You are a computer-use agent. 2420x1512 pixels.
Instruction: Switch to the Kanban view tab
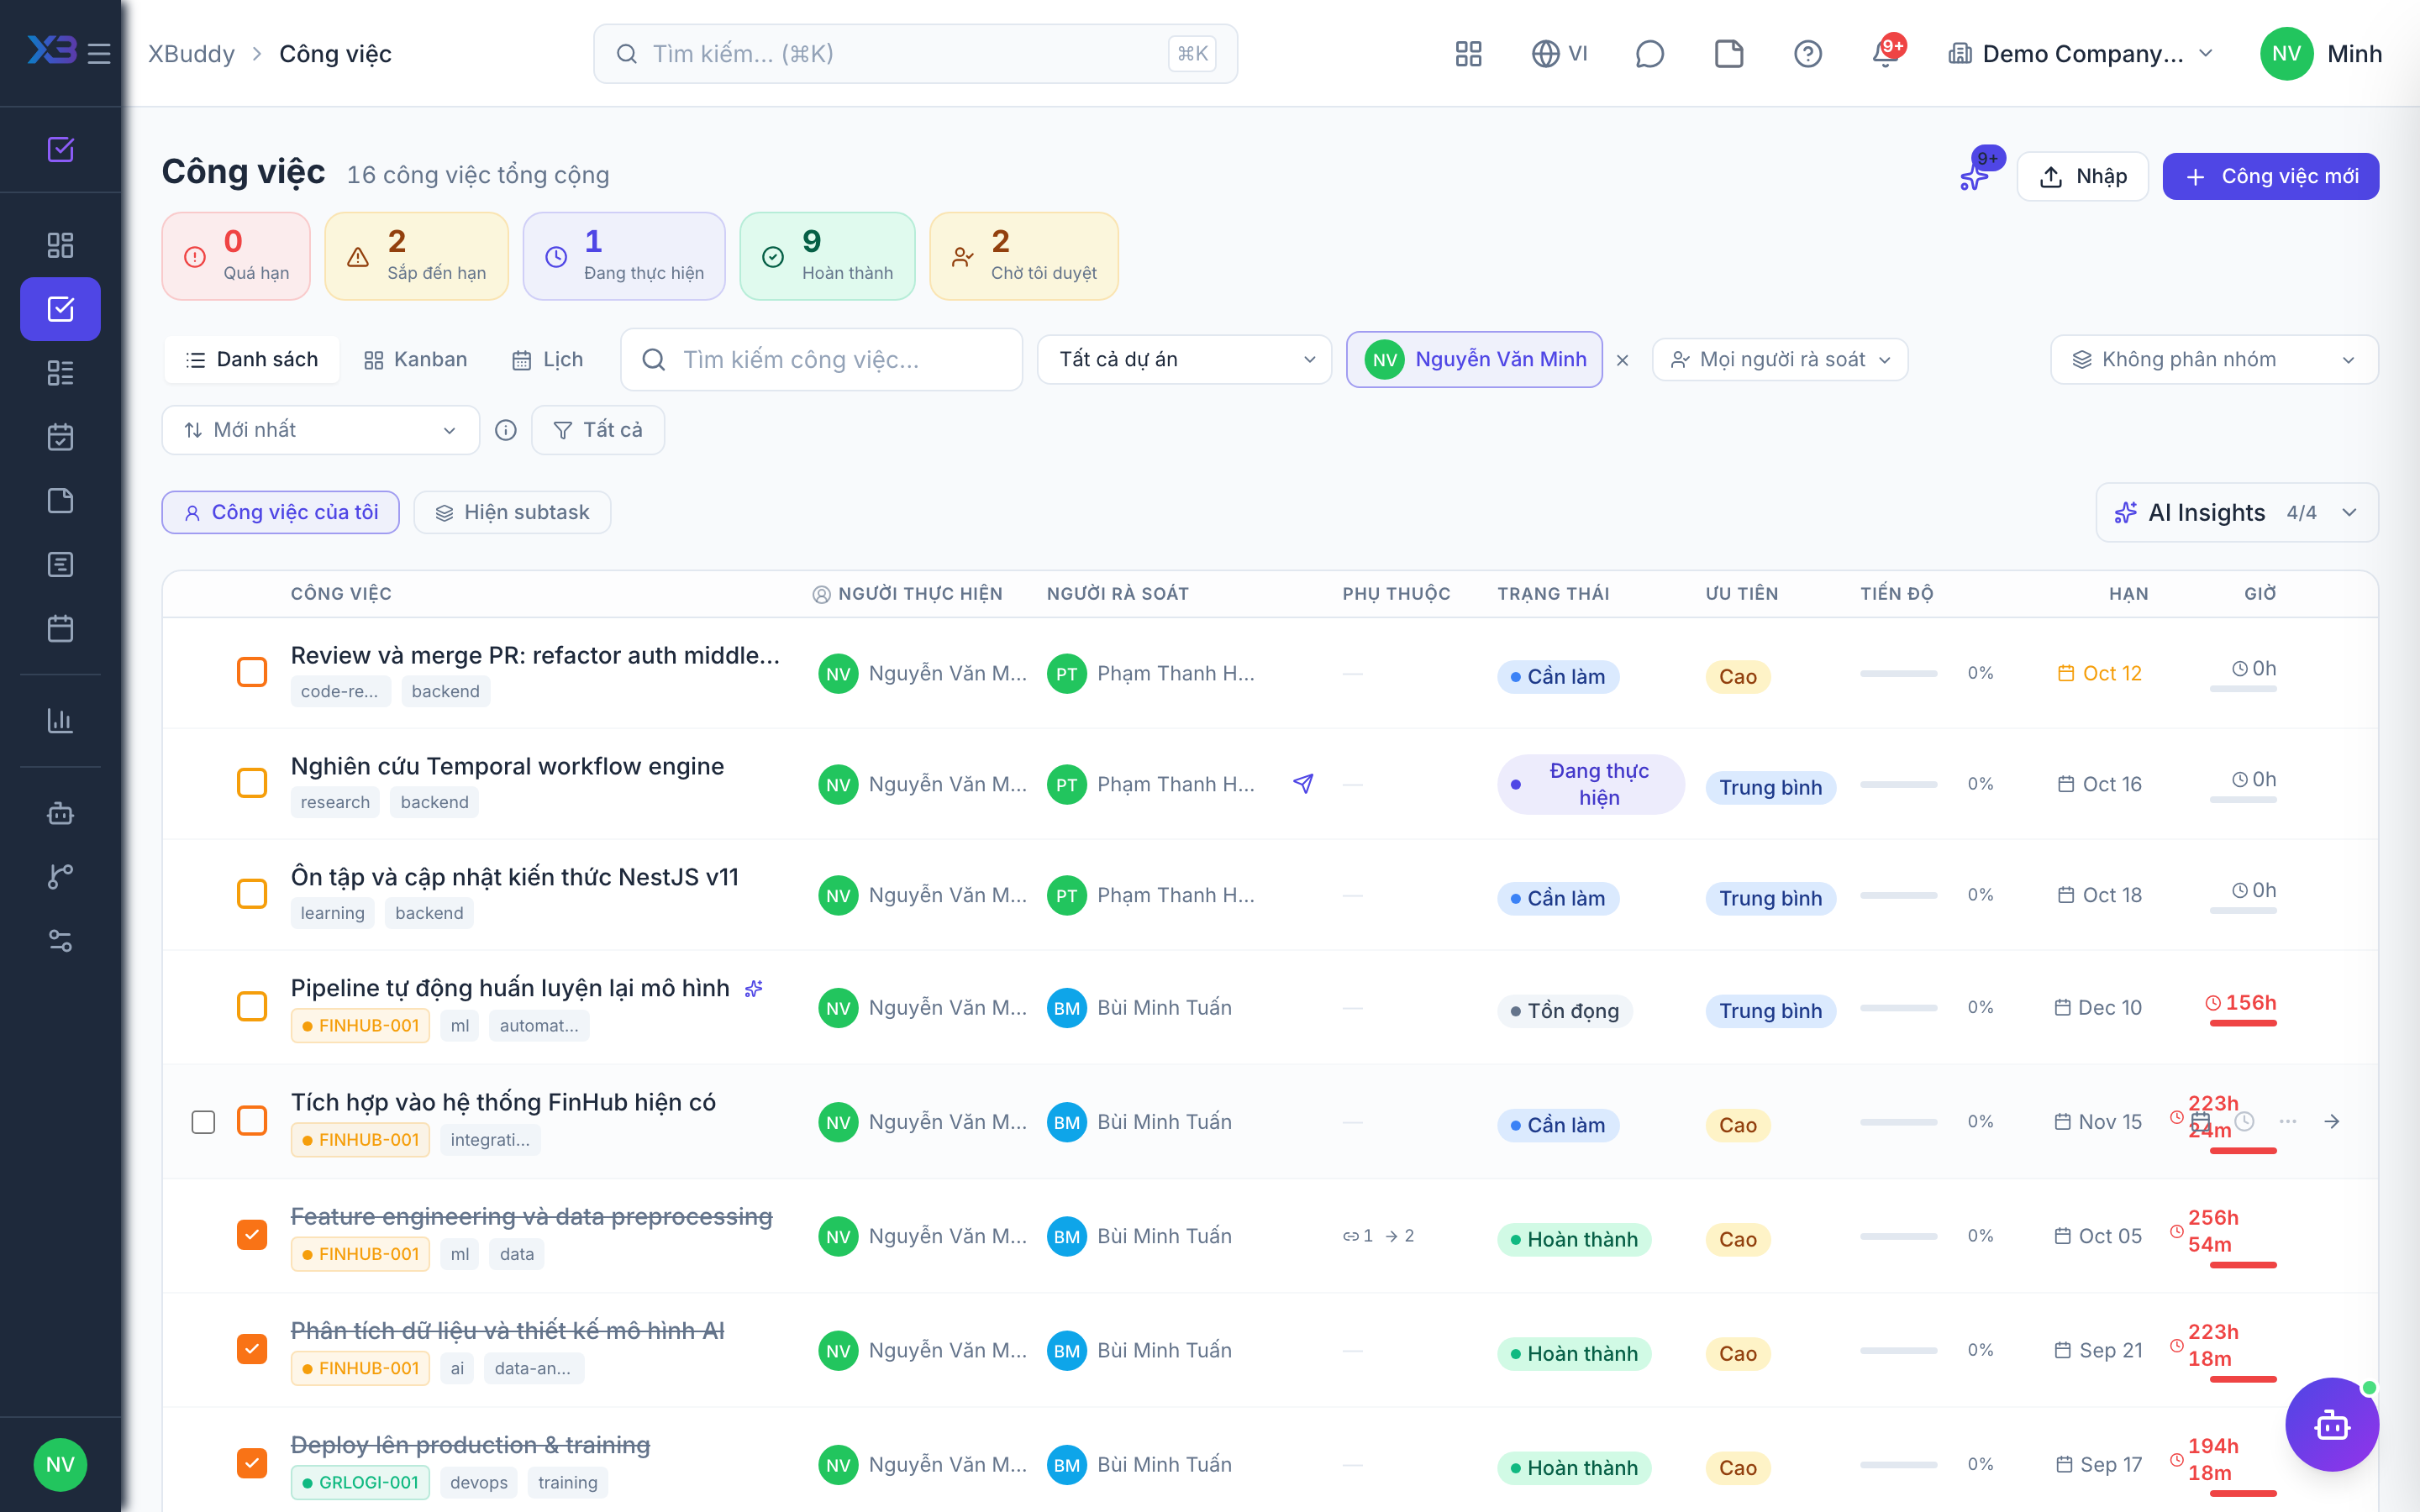(x=416, y=360)
